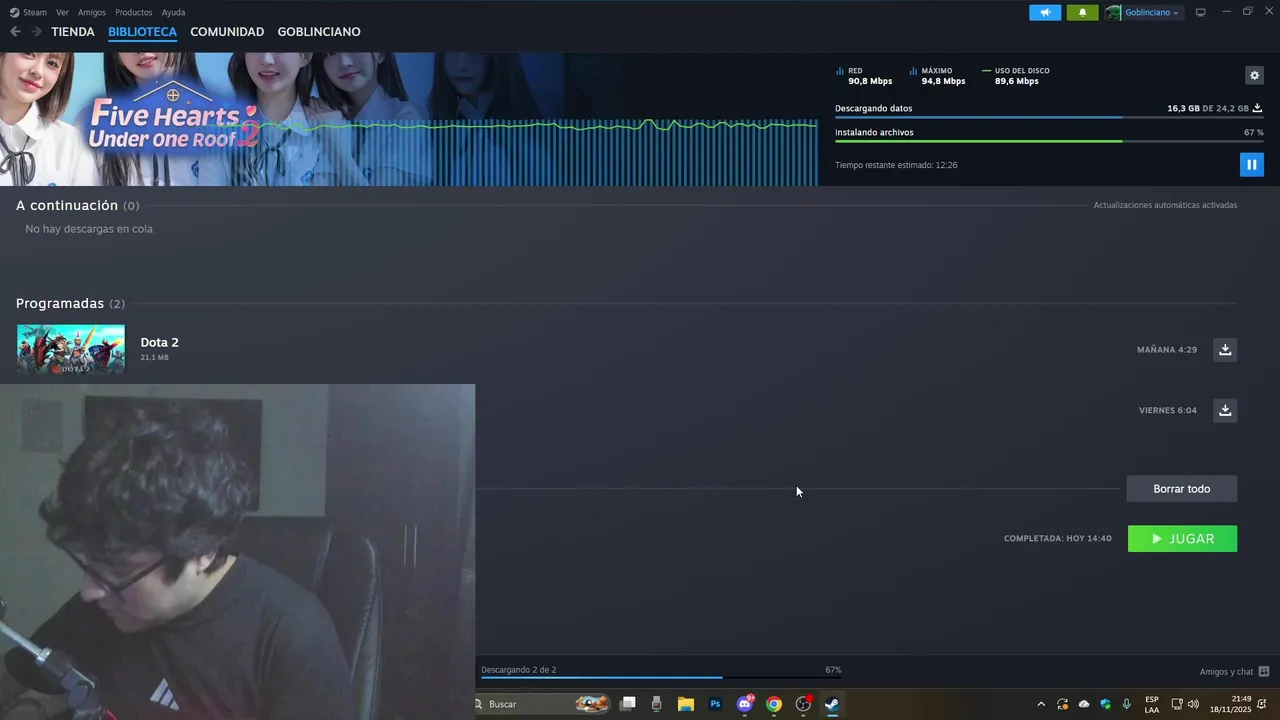Click the Steam taskbar icon
The image size is (1280, 720).
pos(832,704)
